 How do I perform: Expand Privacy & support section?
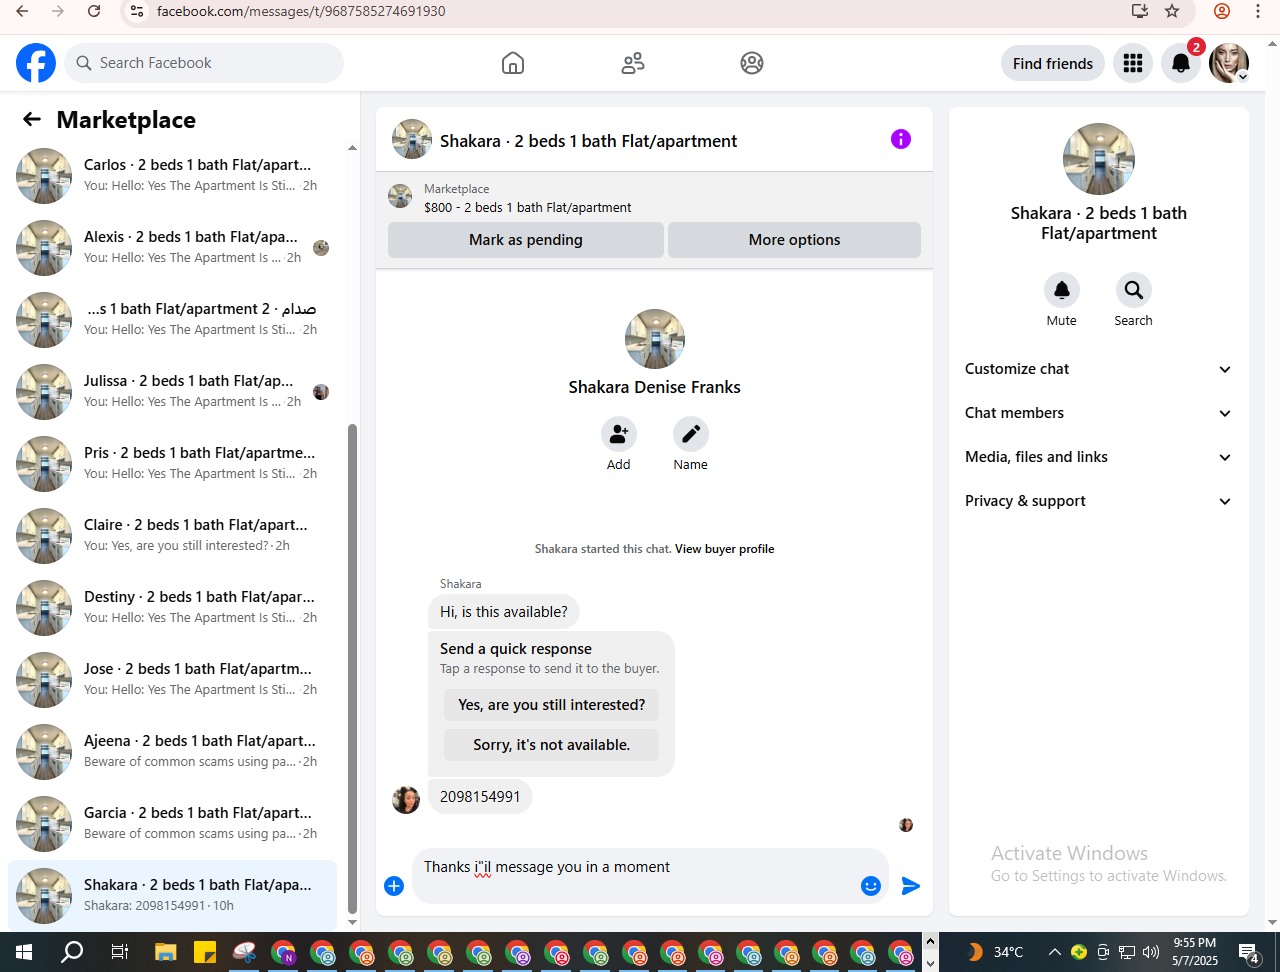point(1098,501)
